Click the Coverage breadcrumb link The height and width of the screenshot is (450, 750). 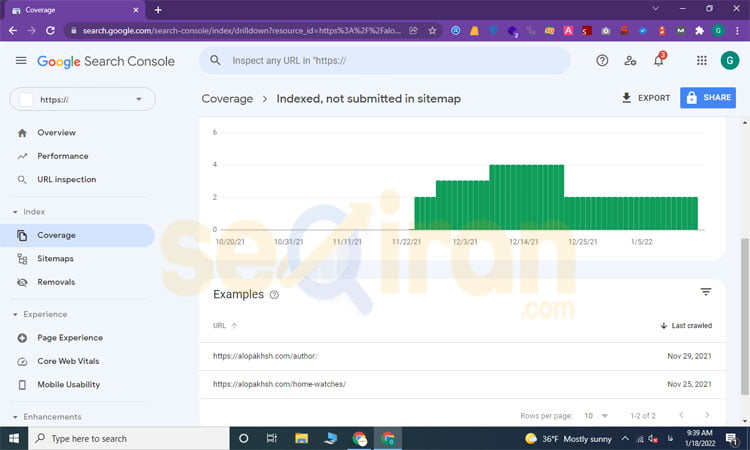click(227, 99)
